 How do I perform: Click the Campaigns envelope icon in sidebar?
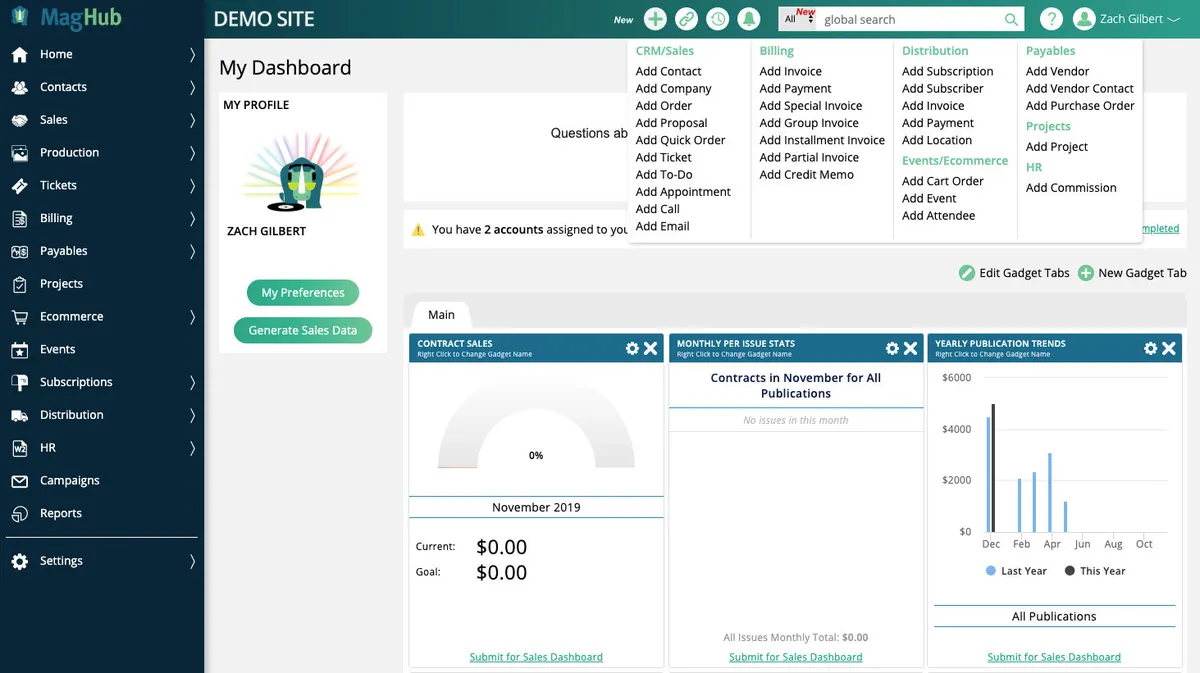click(19, 481)
